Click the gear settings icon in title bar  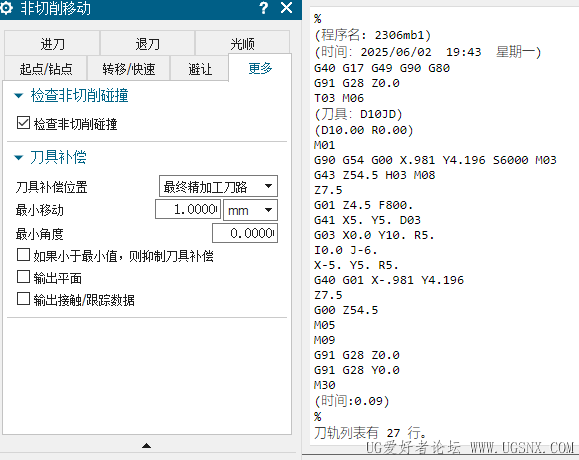[6, 7]
